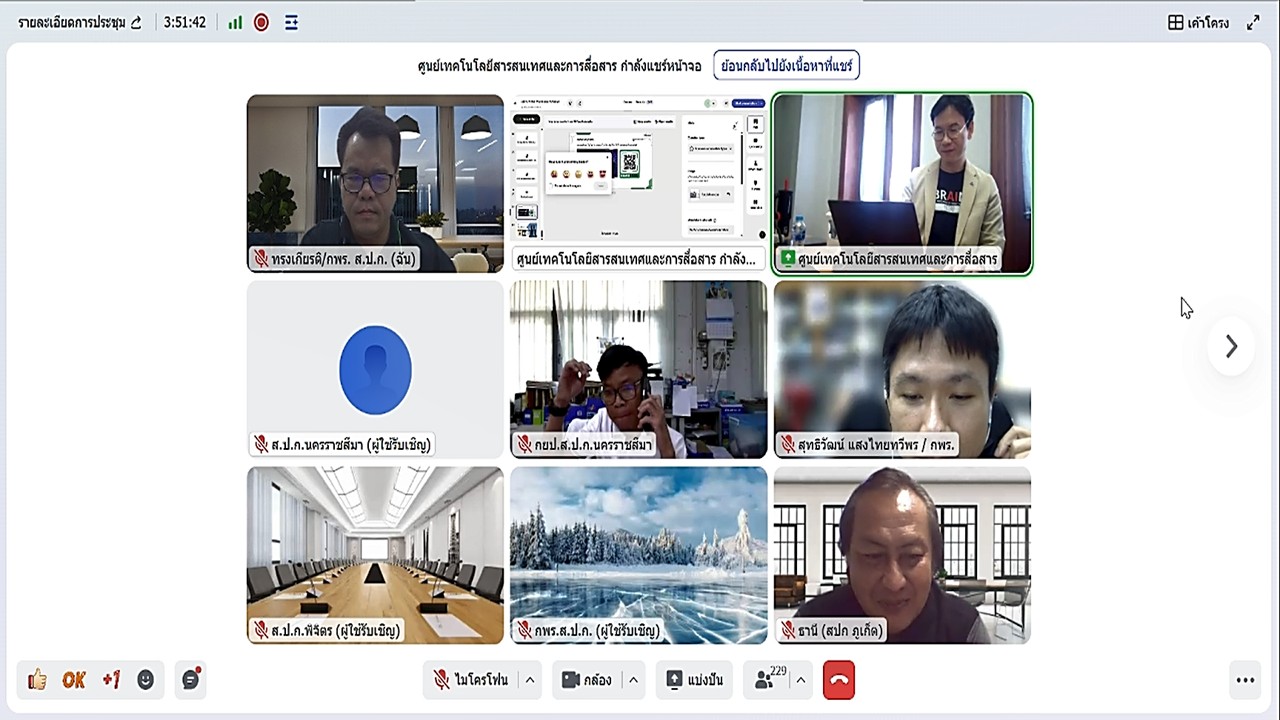Open audio settings via the mixer icon
Image resolution: width=1280 pixels, height=720 pixels.
coord(290,22)
